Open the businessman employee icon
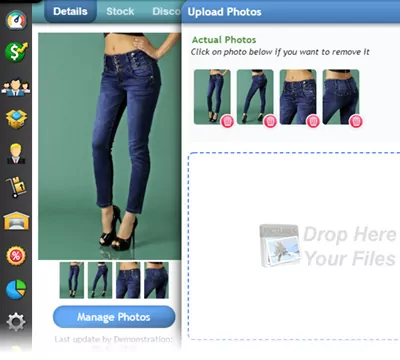400x360 pixels. click(x=16, y=153)
